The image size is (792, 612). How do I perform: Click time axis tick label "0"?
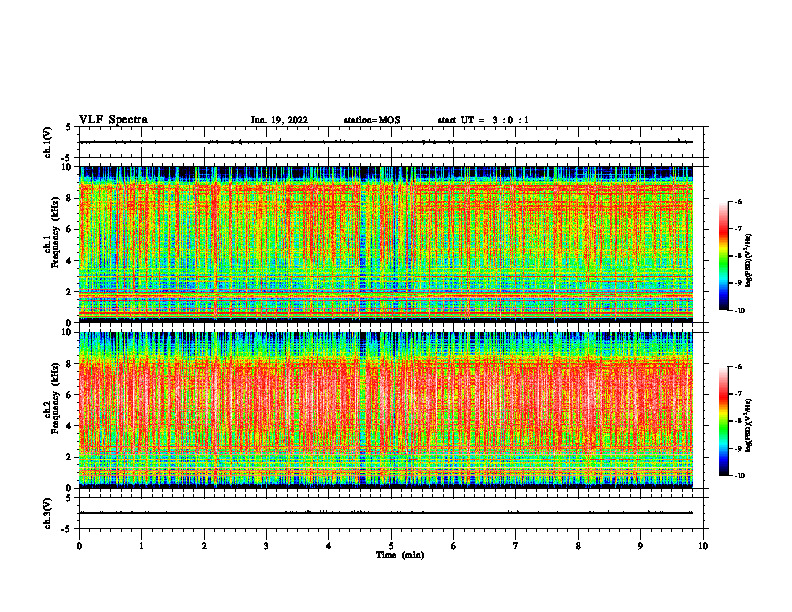[x=79, y=546]
